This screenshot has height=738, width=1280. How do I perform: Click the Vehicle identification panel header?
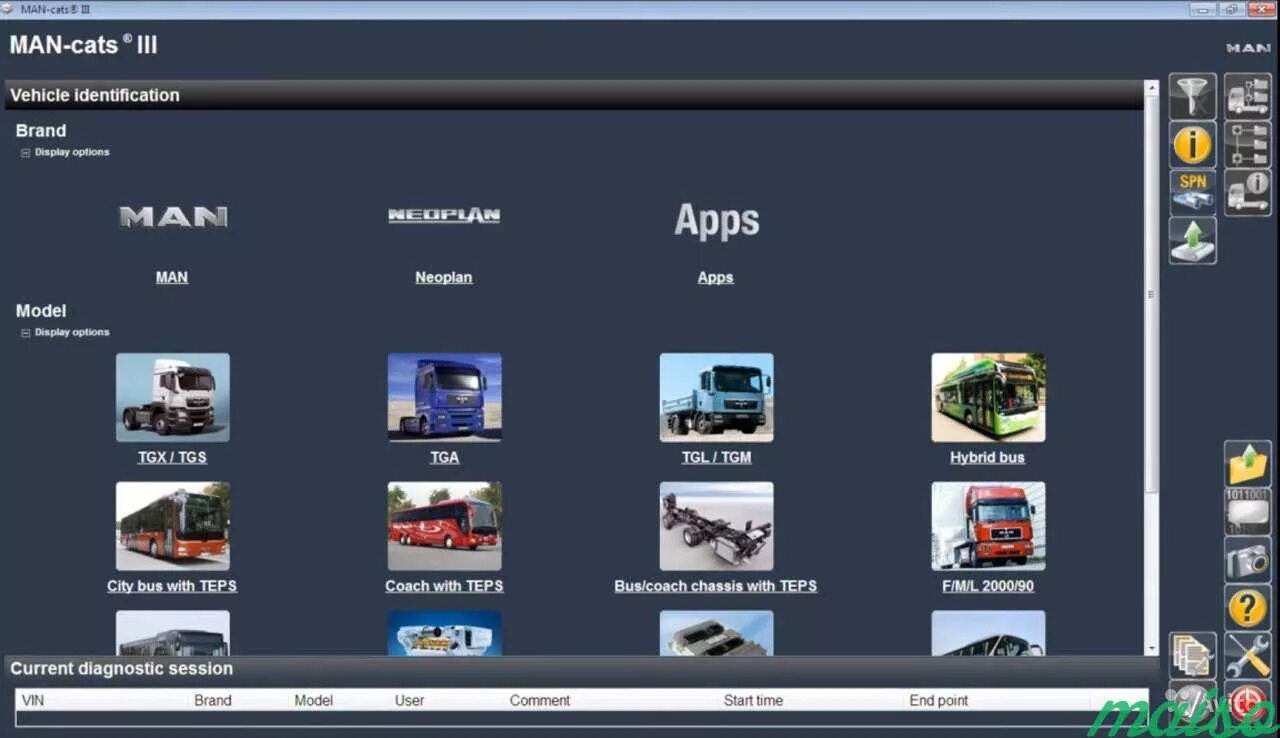point(574,95)
